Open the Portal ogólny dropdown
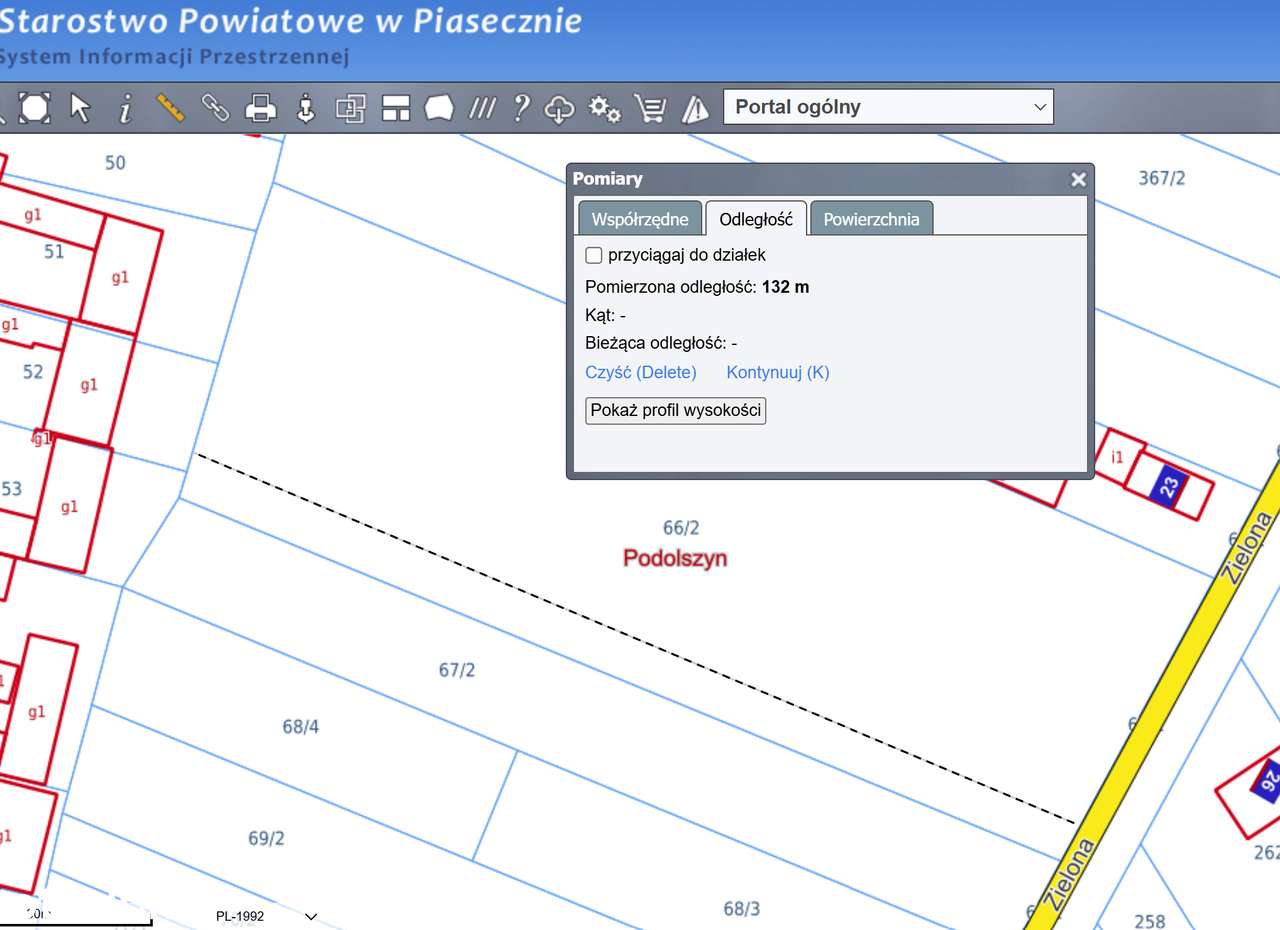Viewport: 1280px width, 930px height. (x=888, y=106)
